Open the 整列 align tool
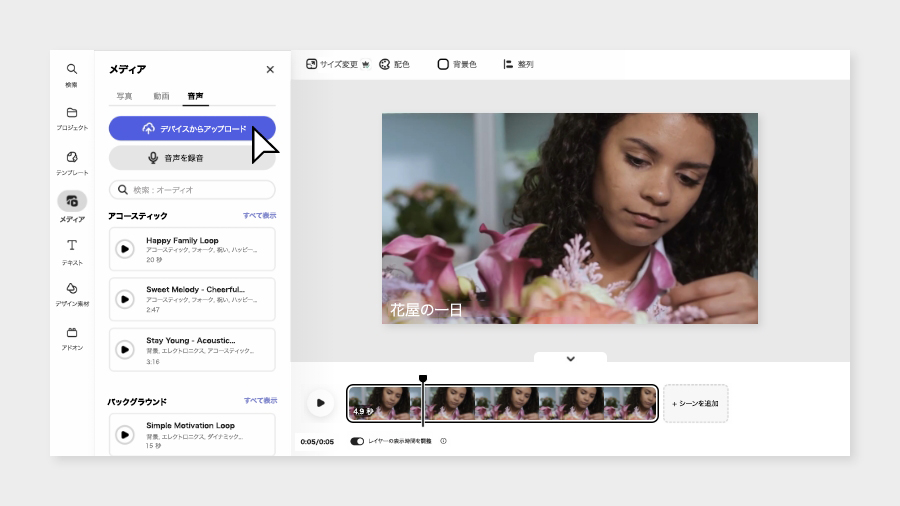Image resolution: width=900 pixels, height=506 pixels. coord(518,64)
